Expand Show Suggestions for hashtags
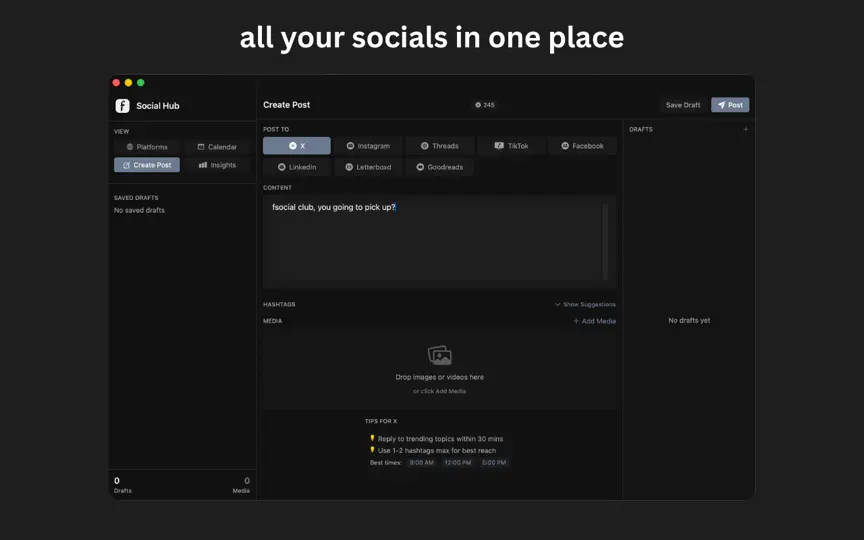The image size is (864, 540). (585, 305)
